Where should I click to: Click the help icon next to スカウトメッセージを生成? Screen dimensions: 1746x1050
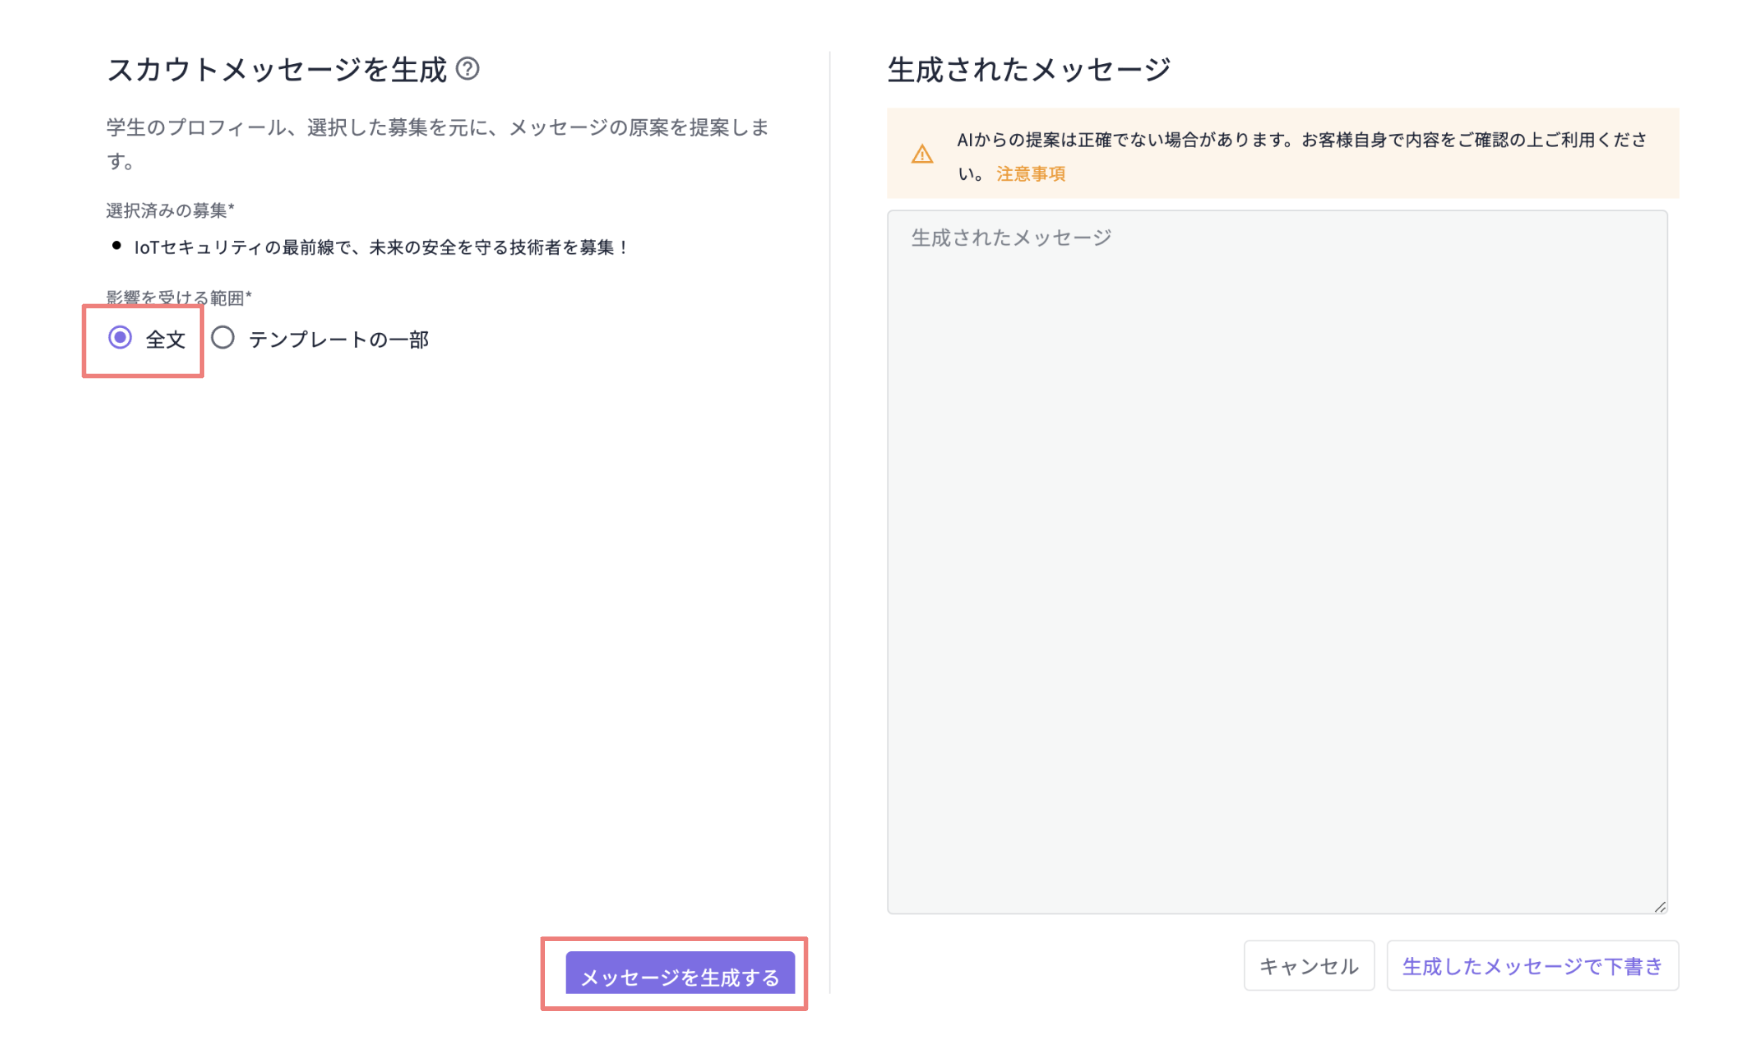pos(468,70)
